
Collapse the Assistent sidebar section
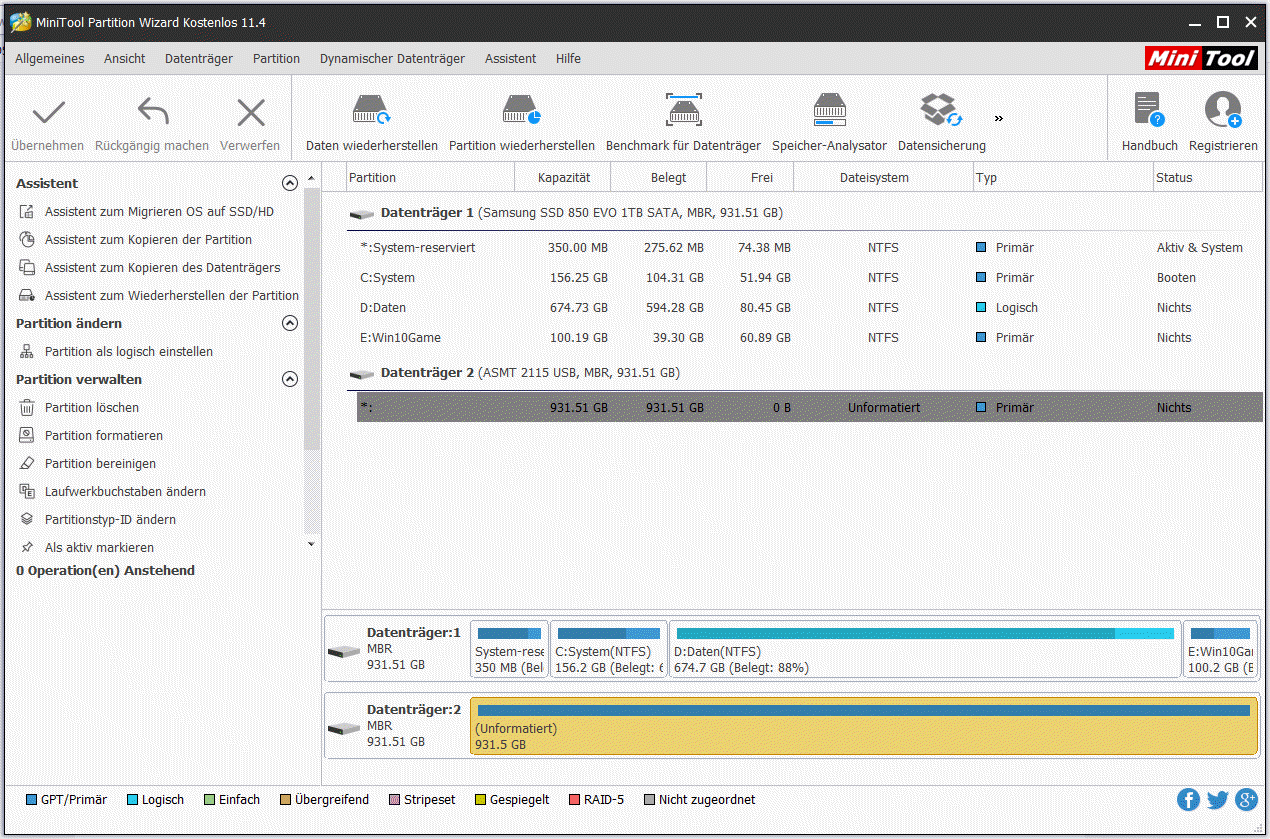pos(290,183)
